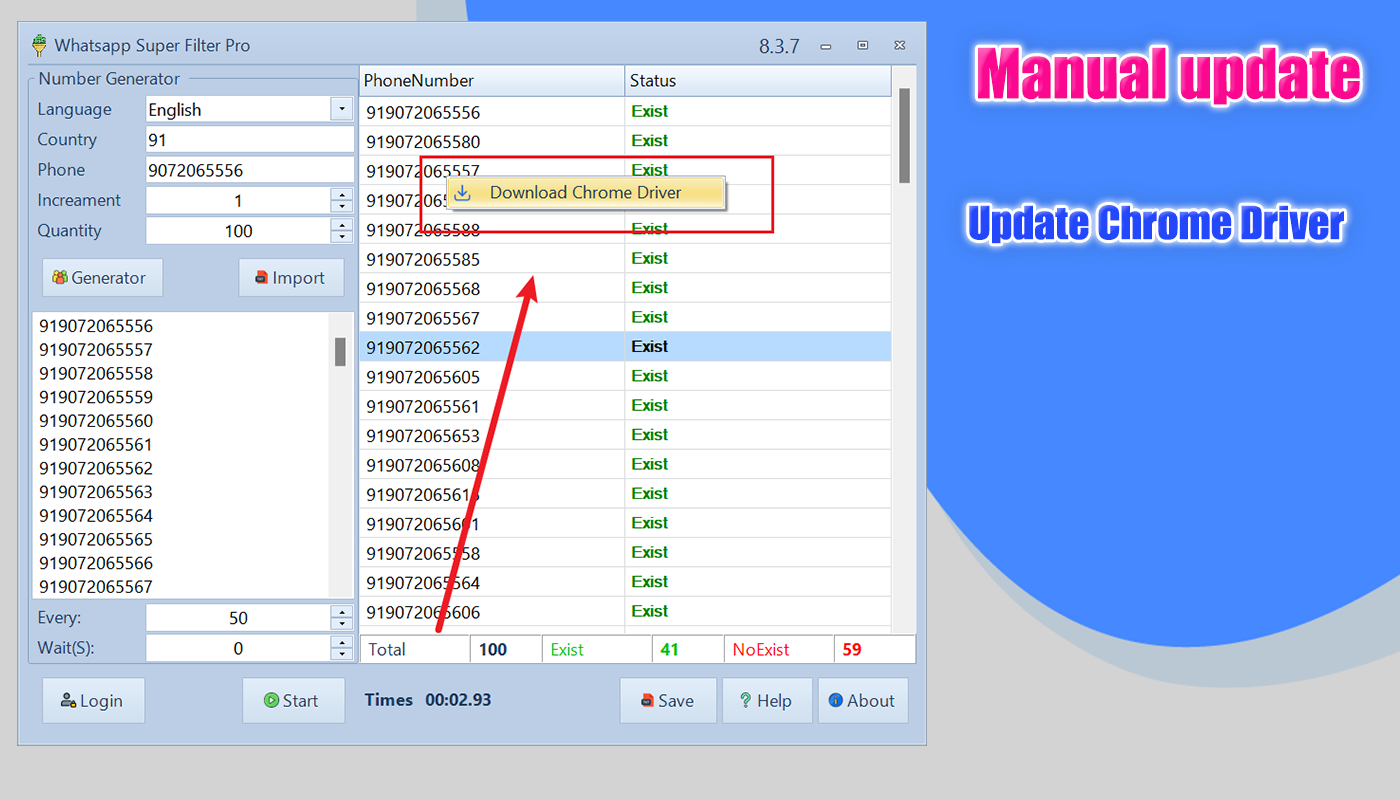This screenshot has height=800, width=1400.
Task: Decrease Increament using its down arrow
Action: (342, 205)
